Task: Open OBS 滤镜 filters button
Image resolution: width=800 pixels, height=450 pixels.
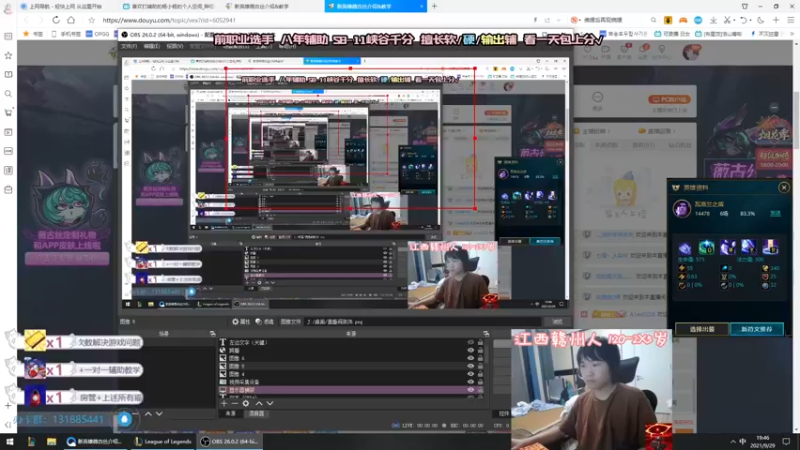Action: pyautogui.click(x=265, y=321)
